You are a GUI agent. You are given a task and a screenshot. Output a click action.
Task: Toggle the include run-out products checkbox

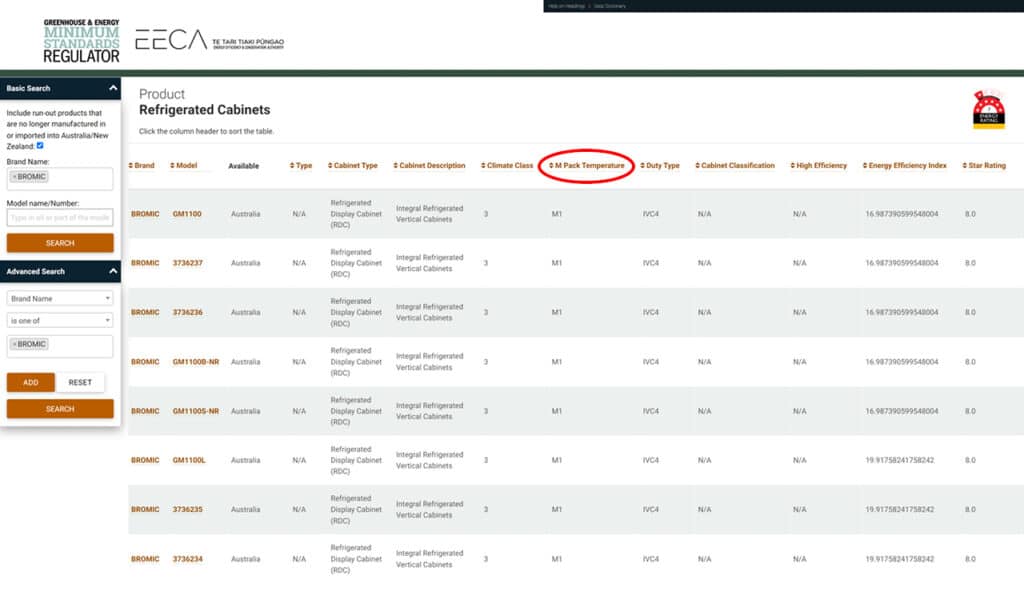(40, 145)
